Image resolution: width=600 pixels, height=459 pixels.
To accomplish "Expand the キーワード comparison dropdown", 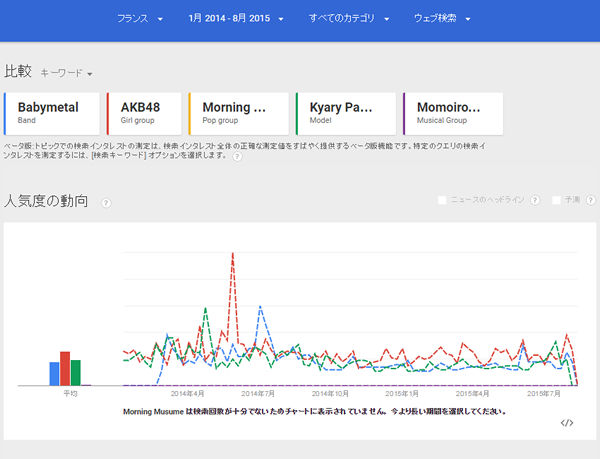I will [67, 73].
